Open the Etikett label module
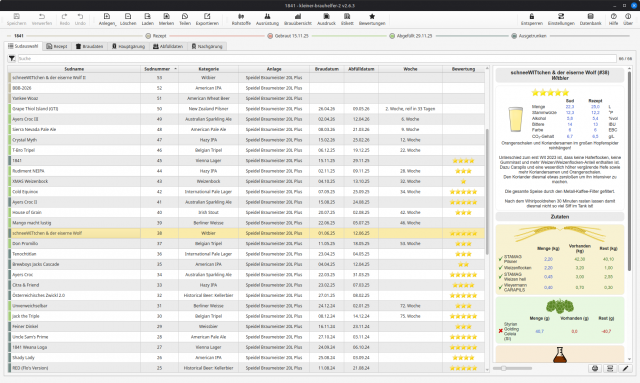 (347, 19)
